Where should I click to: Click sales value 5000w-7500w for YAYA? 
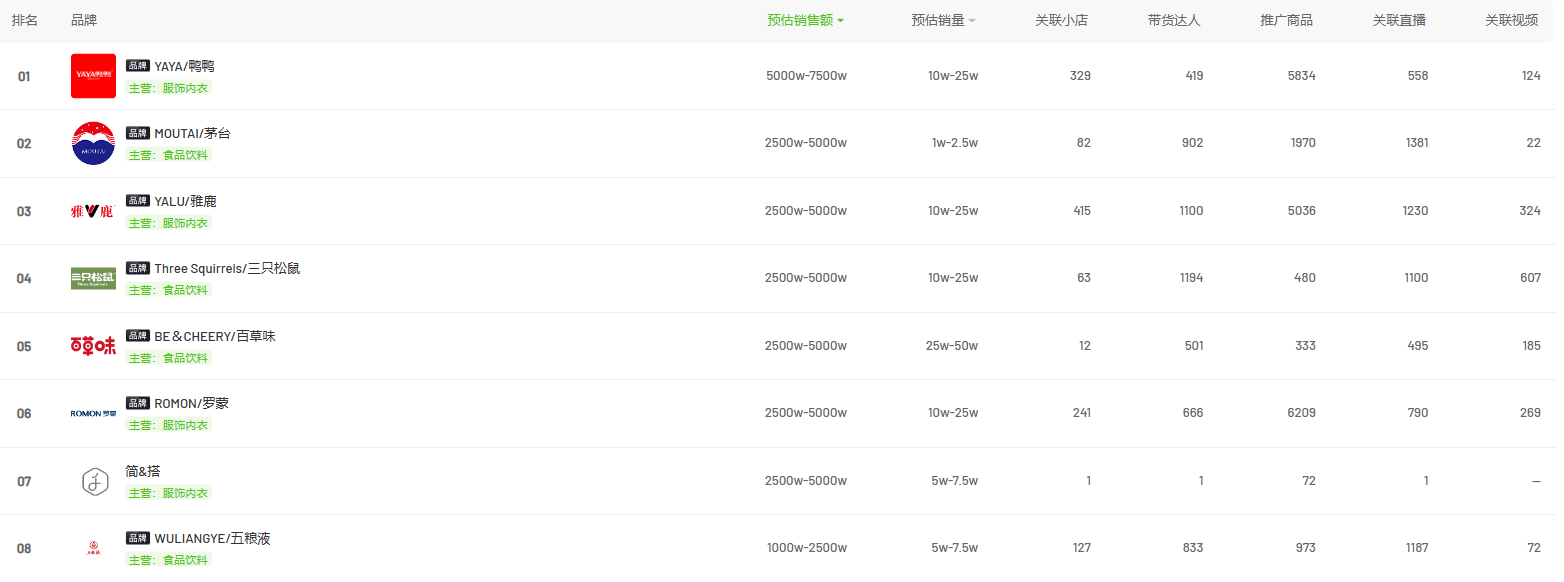click(806, 76)
